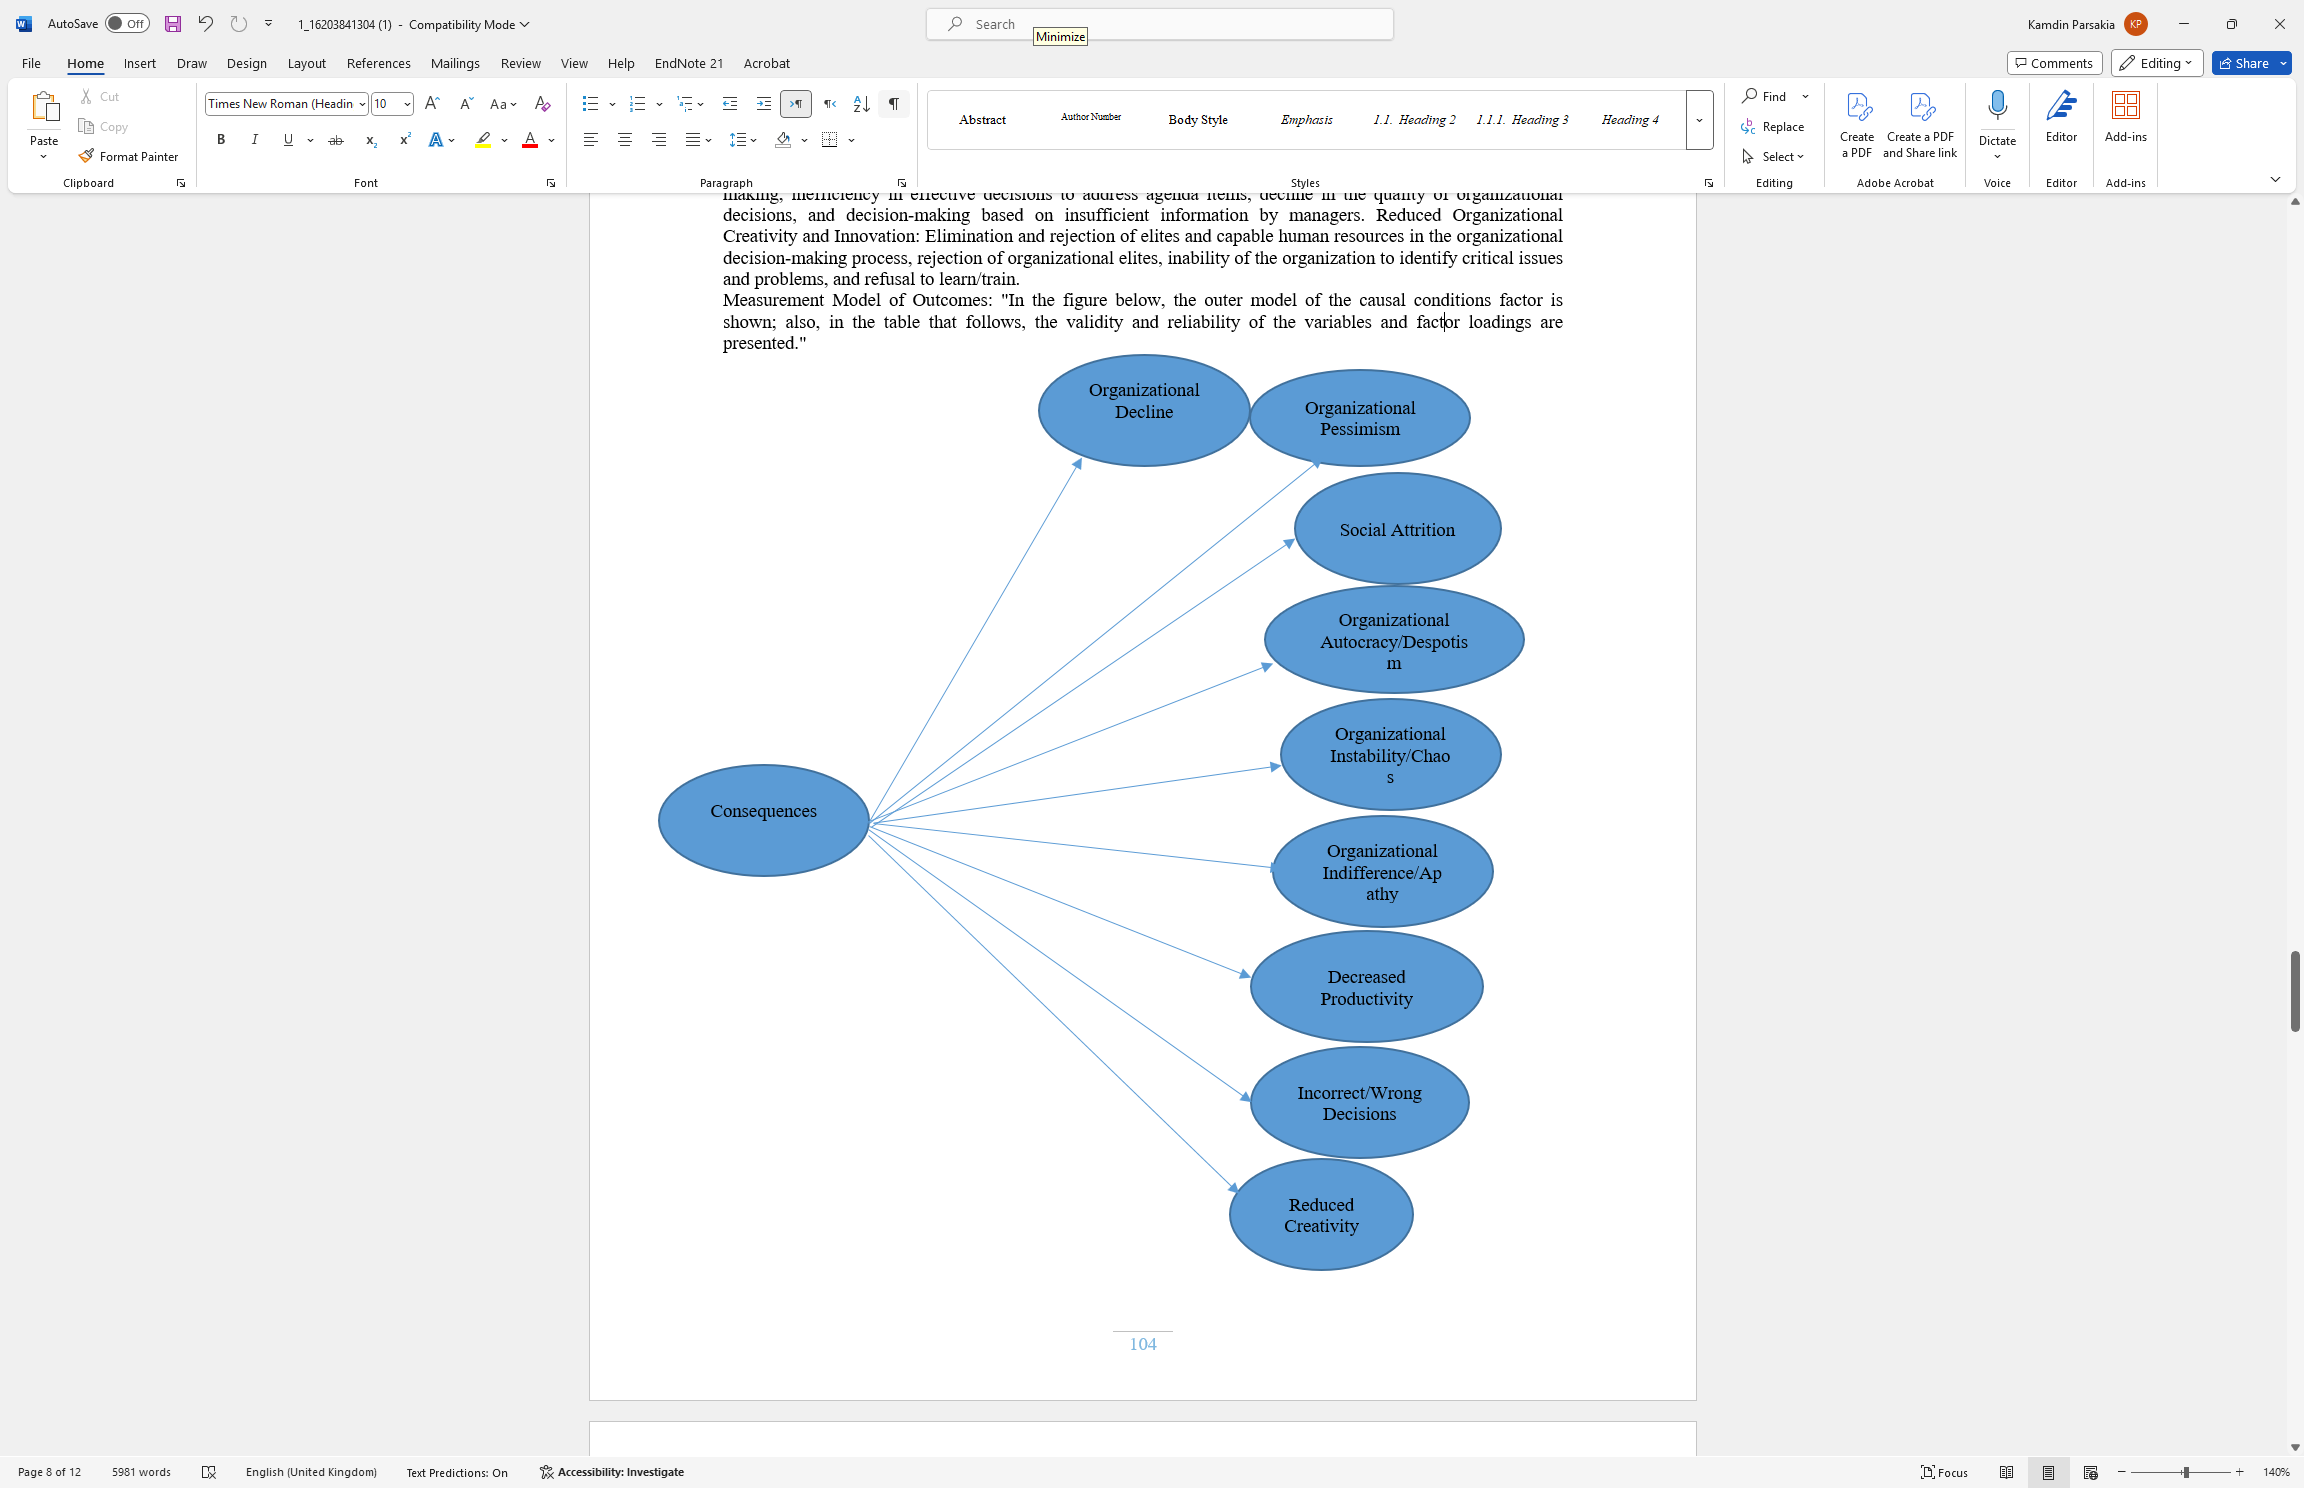Image resolution: width=2304 pixels, height=1488 pixels.
Task: Open the Layout tab
Action: tap(306, 63)
